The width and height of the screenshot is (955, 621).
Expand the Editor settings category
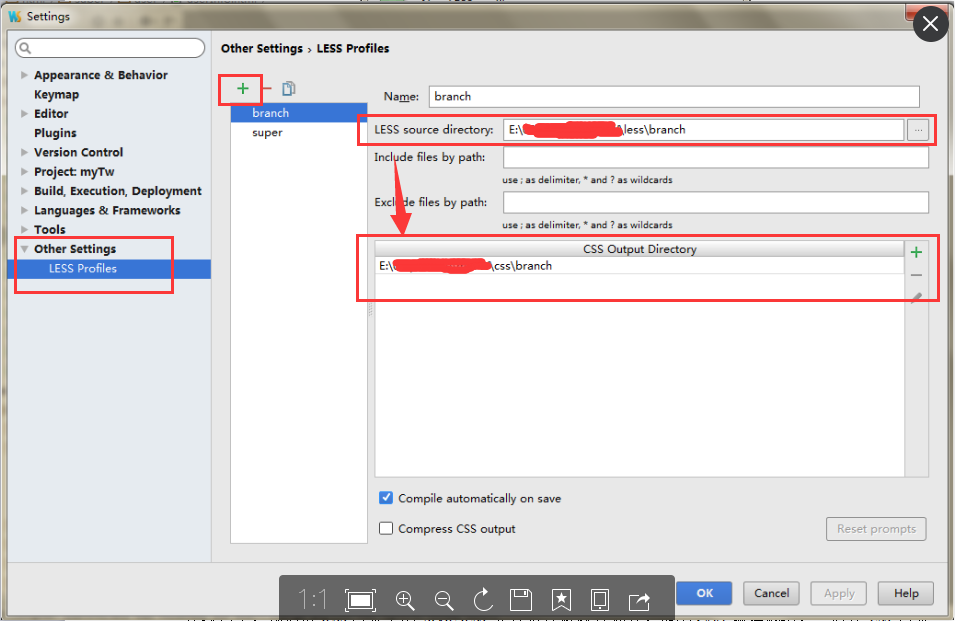tap(22, 113)
